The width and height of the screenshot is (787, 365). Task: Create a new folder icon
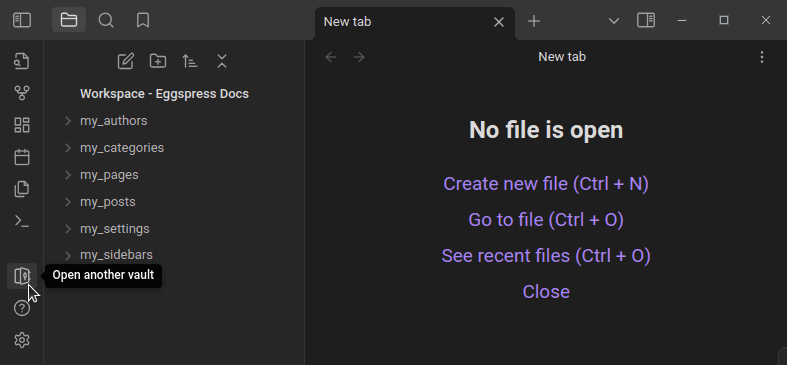(x=158, y=61)
